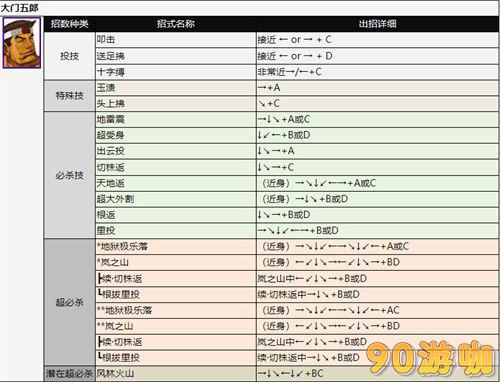This screenshot has height=382, width=500.
Task: Click the 切株返 name in the 必杀技 section
Action: tap(111, 167)
